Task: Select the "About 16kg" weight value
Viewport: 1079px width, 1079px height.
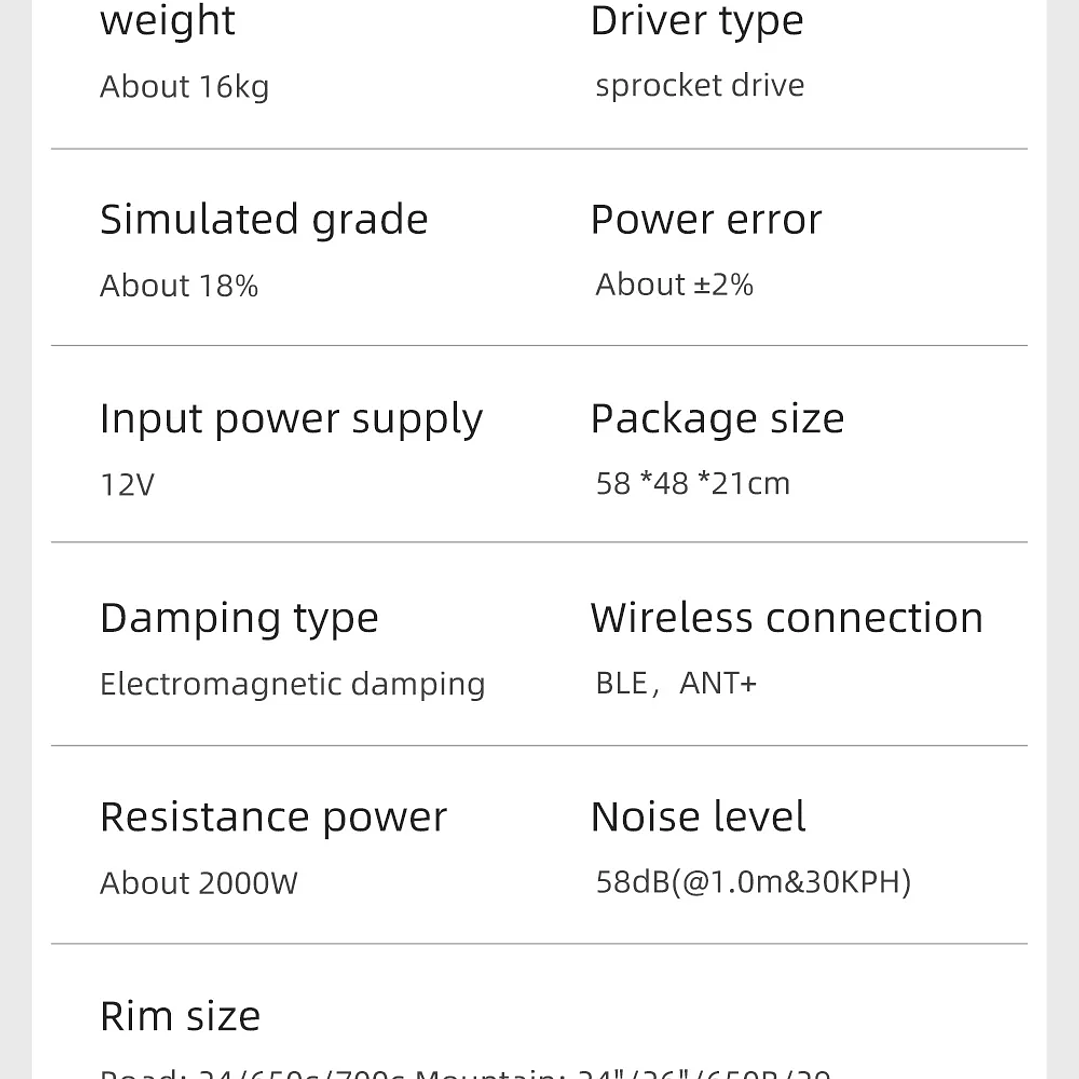Action: 184,87
